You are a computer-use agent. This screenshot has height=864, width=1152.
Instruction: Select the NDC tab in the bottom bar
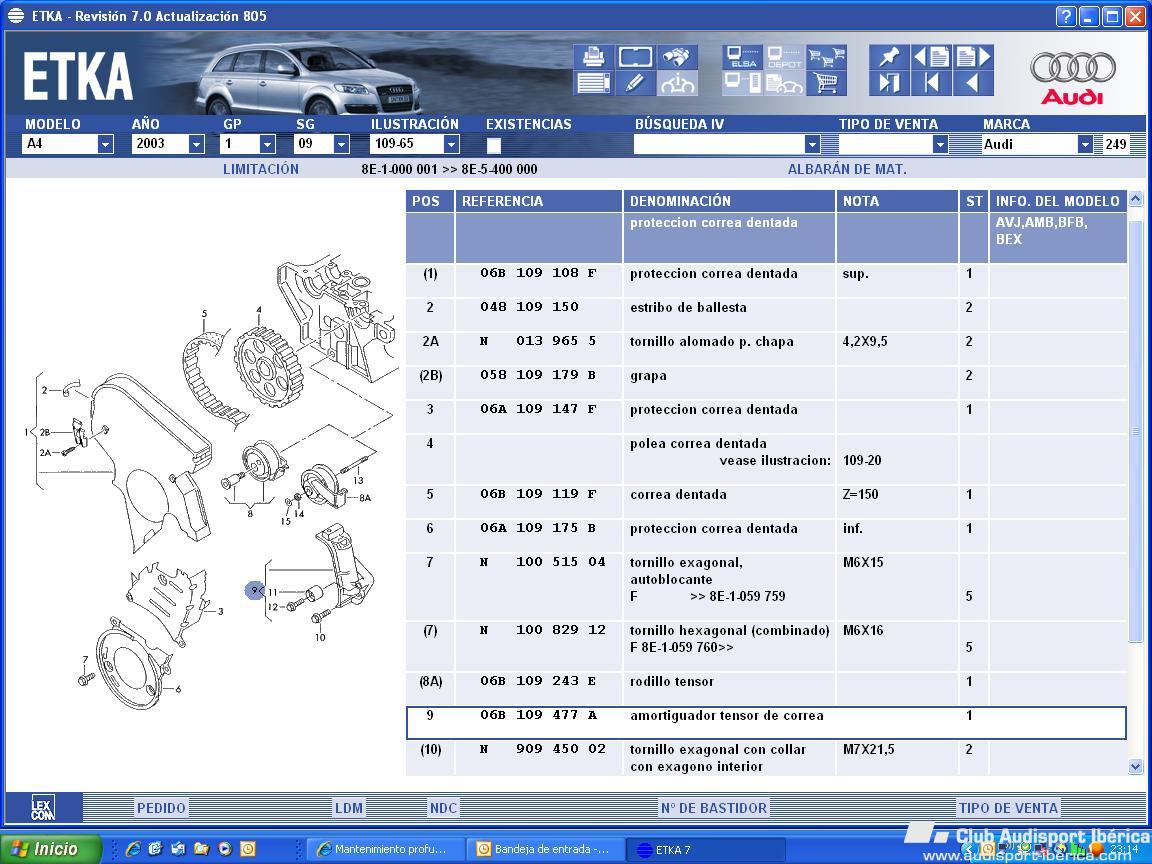coord(443,808)
